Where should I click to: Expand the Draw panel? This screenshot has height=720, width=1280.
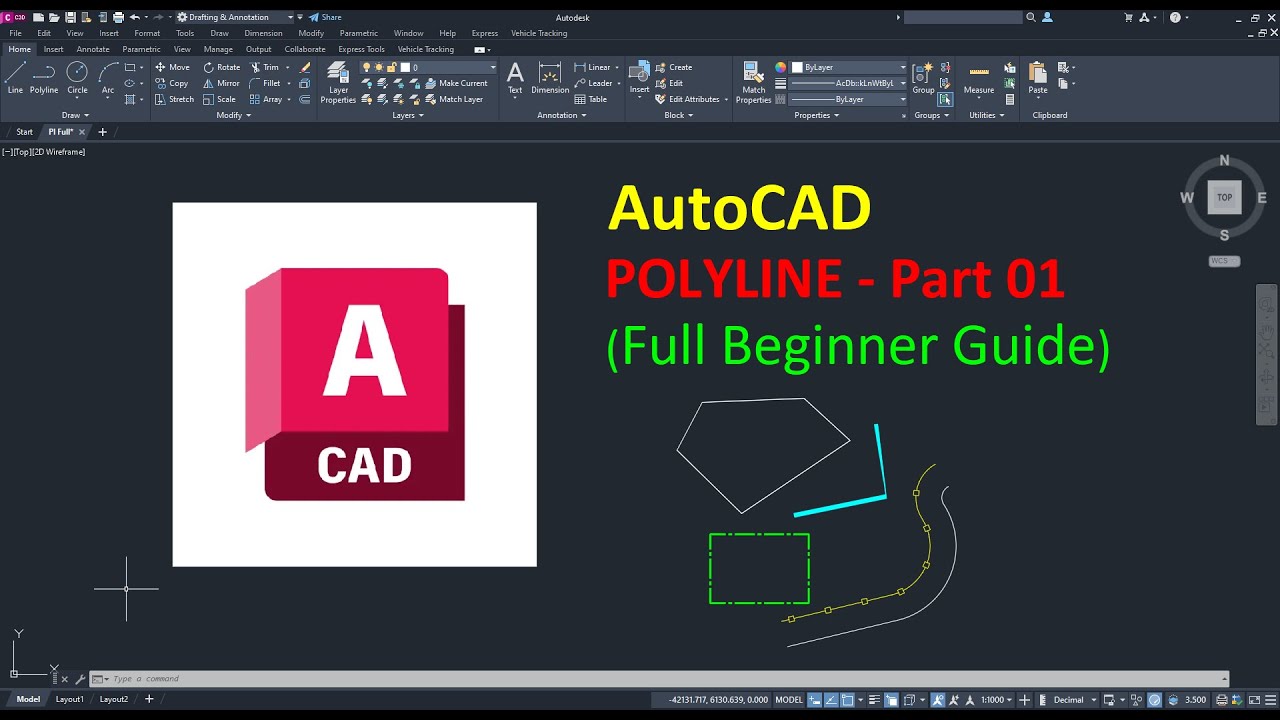click(75, 115)
